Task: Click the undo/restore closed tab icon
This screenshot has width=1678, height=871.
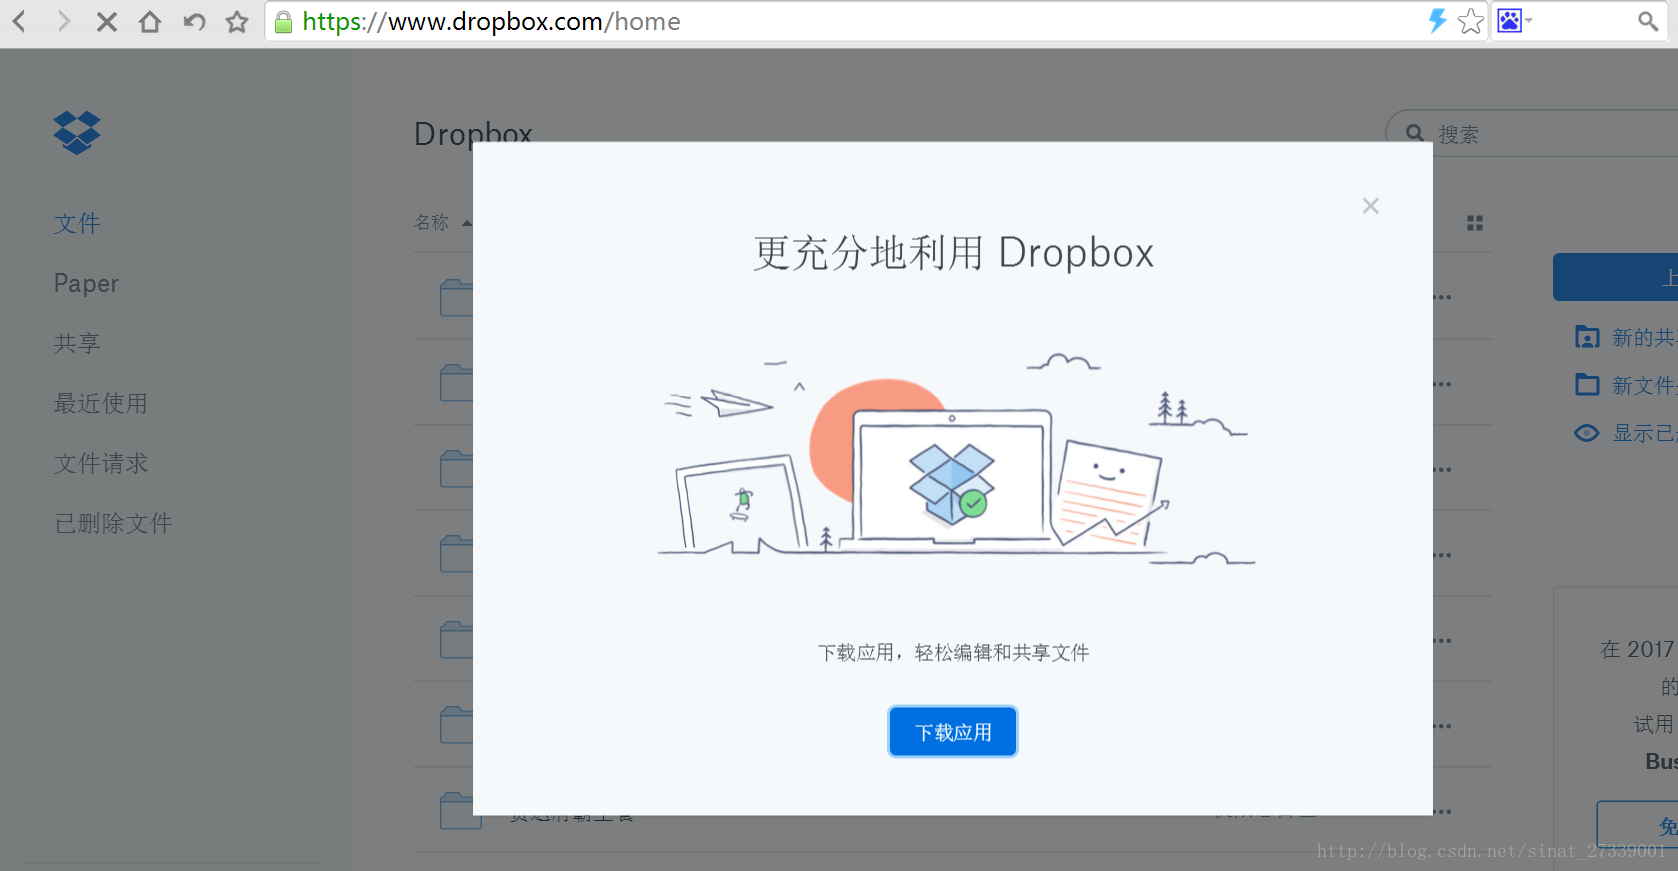Action: coord(194,21)
